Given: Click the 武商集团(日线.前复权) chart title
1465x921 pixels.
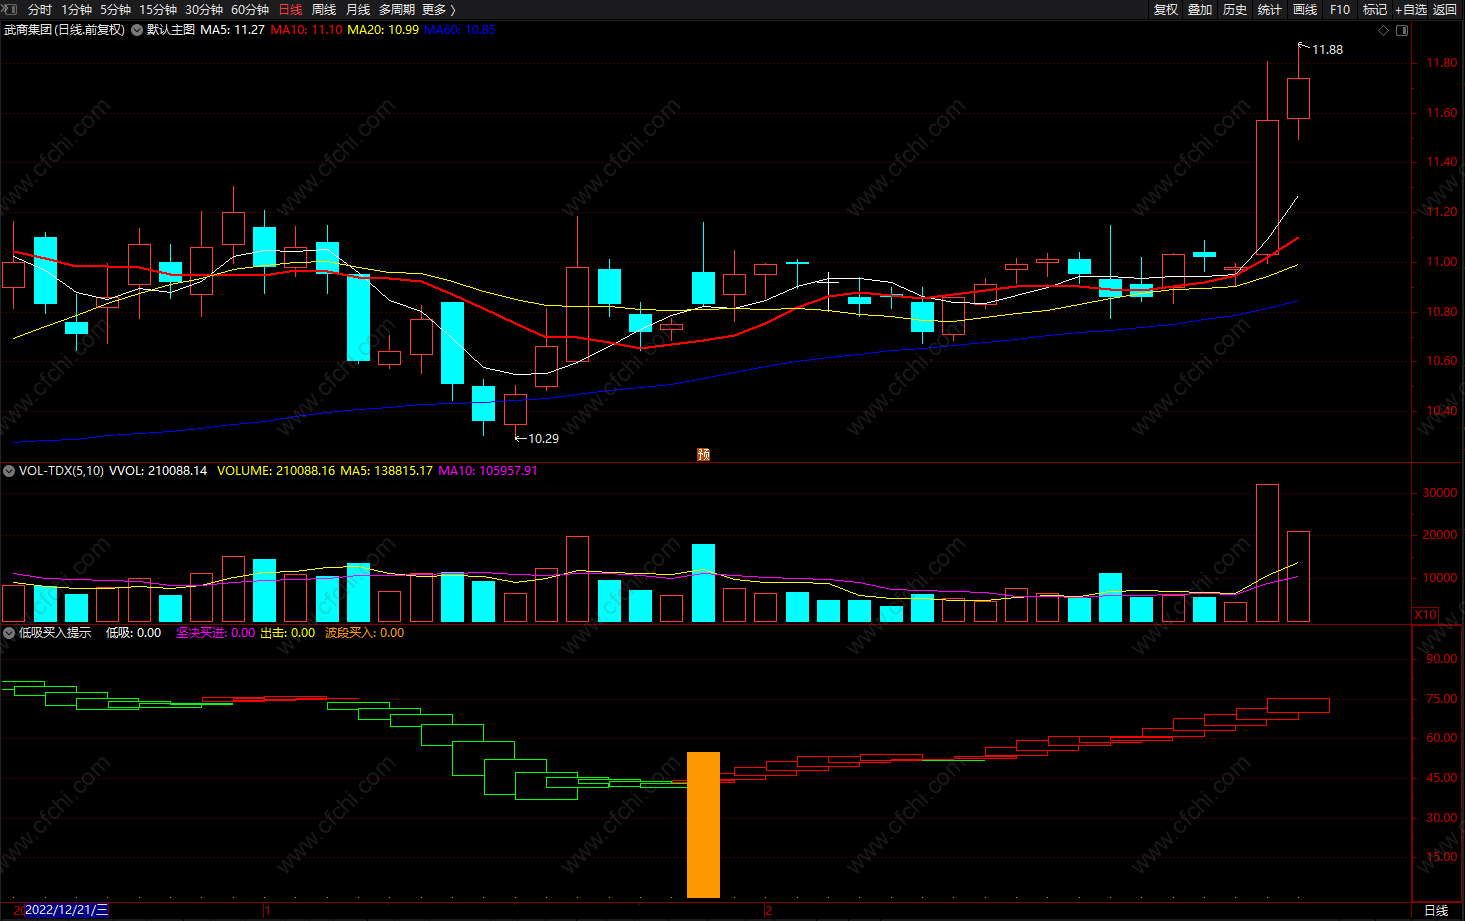Looking at the screenshot, I should tap(65, 30).
